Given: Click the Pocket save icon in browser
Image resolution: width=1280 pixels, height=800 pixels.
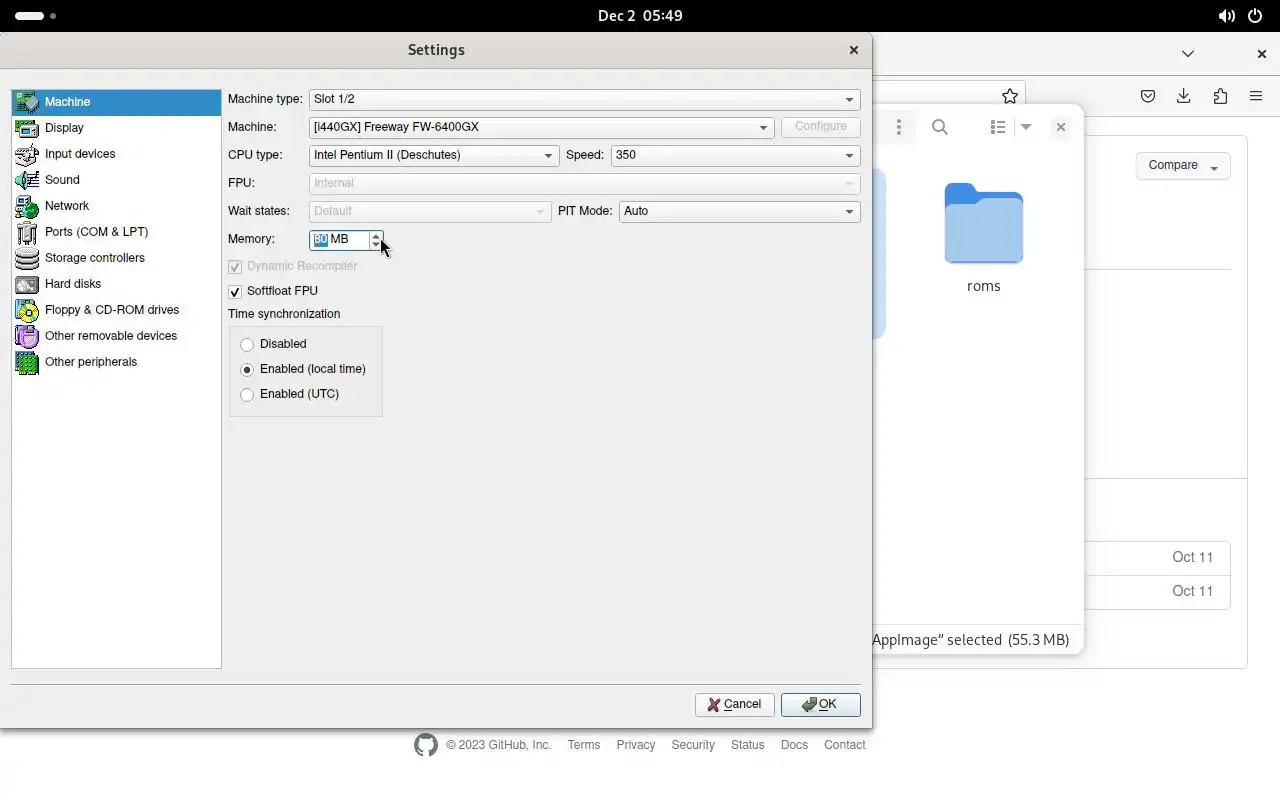Looking at the screenshot, I should coord(1148,96).
